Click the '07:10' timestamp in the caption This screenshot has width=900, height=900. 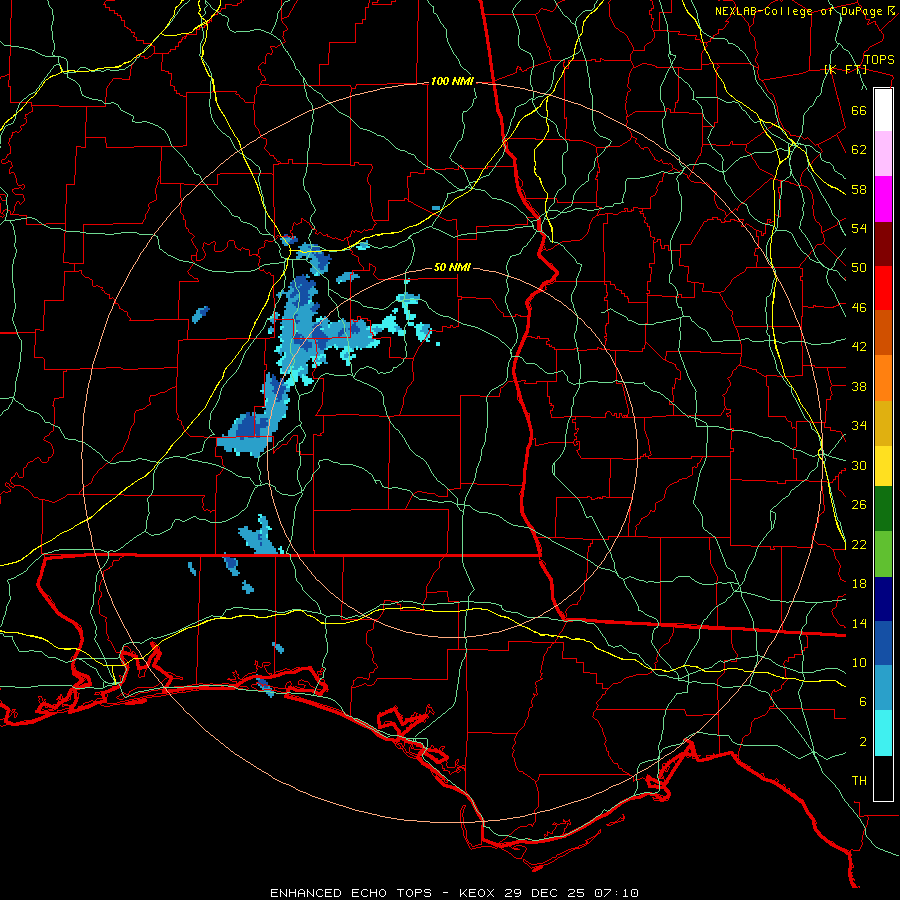(x=616, y=893)
